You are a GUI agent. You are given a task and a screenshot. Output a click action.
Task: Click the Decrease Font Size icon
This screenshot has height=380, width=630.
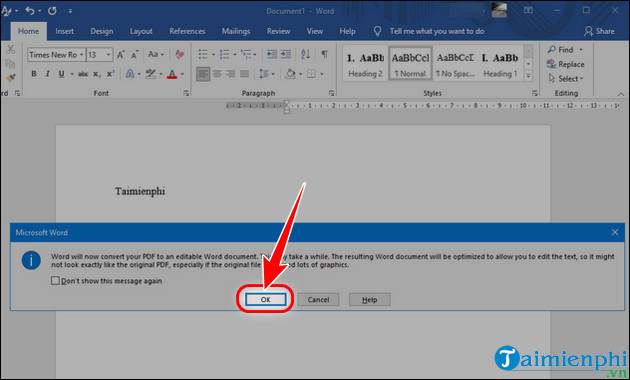135,55
